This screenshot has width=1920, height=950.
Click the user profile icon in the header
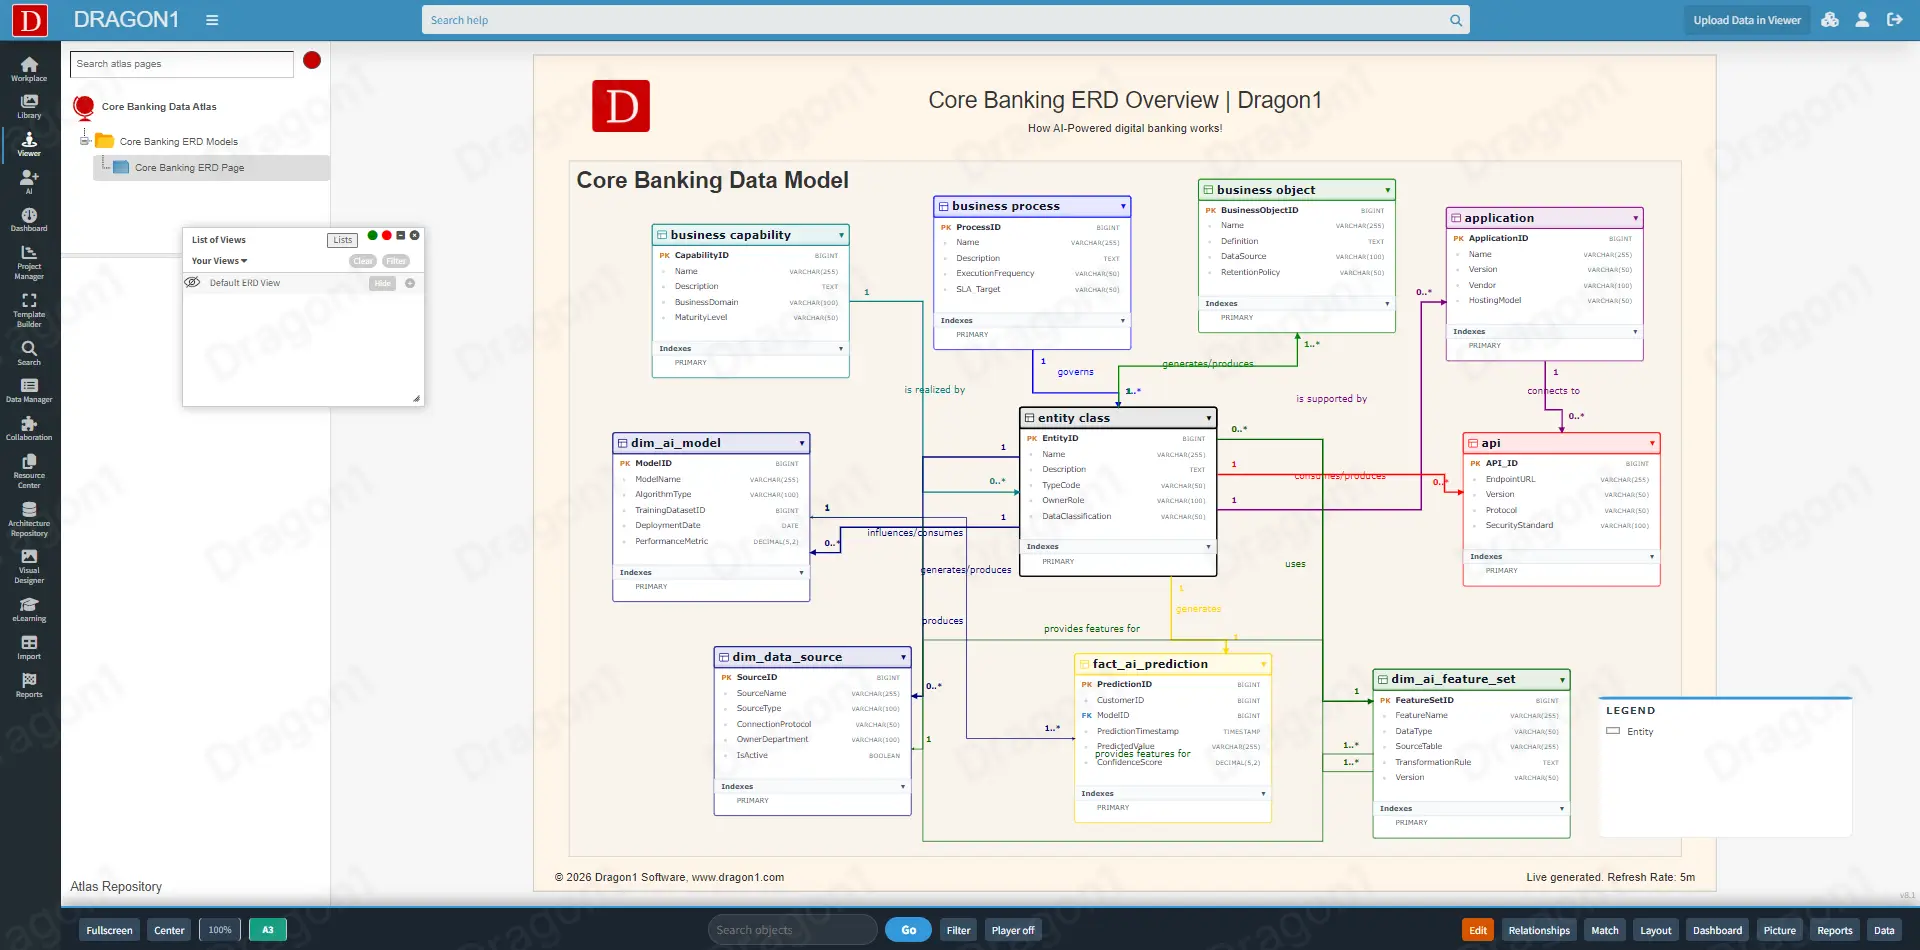[x=1862, y=19]
